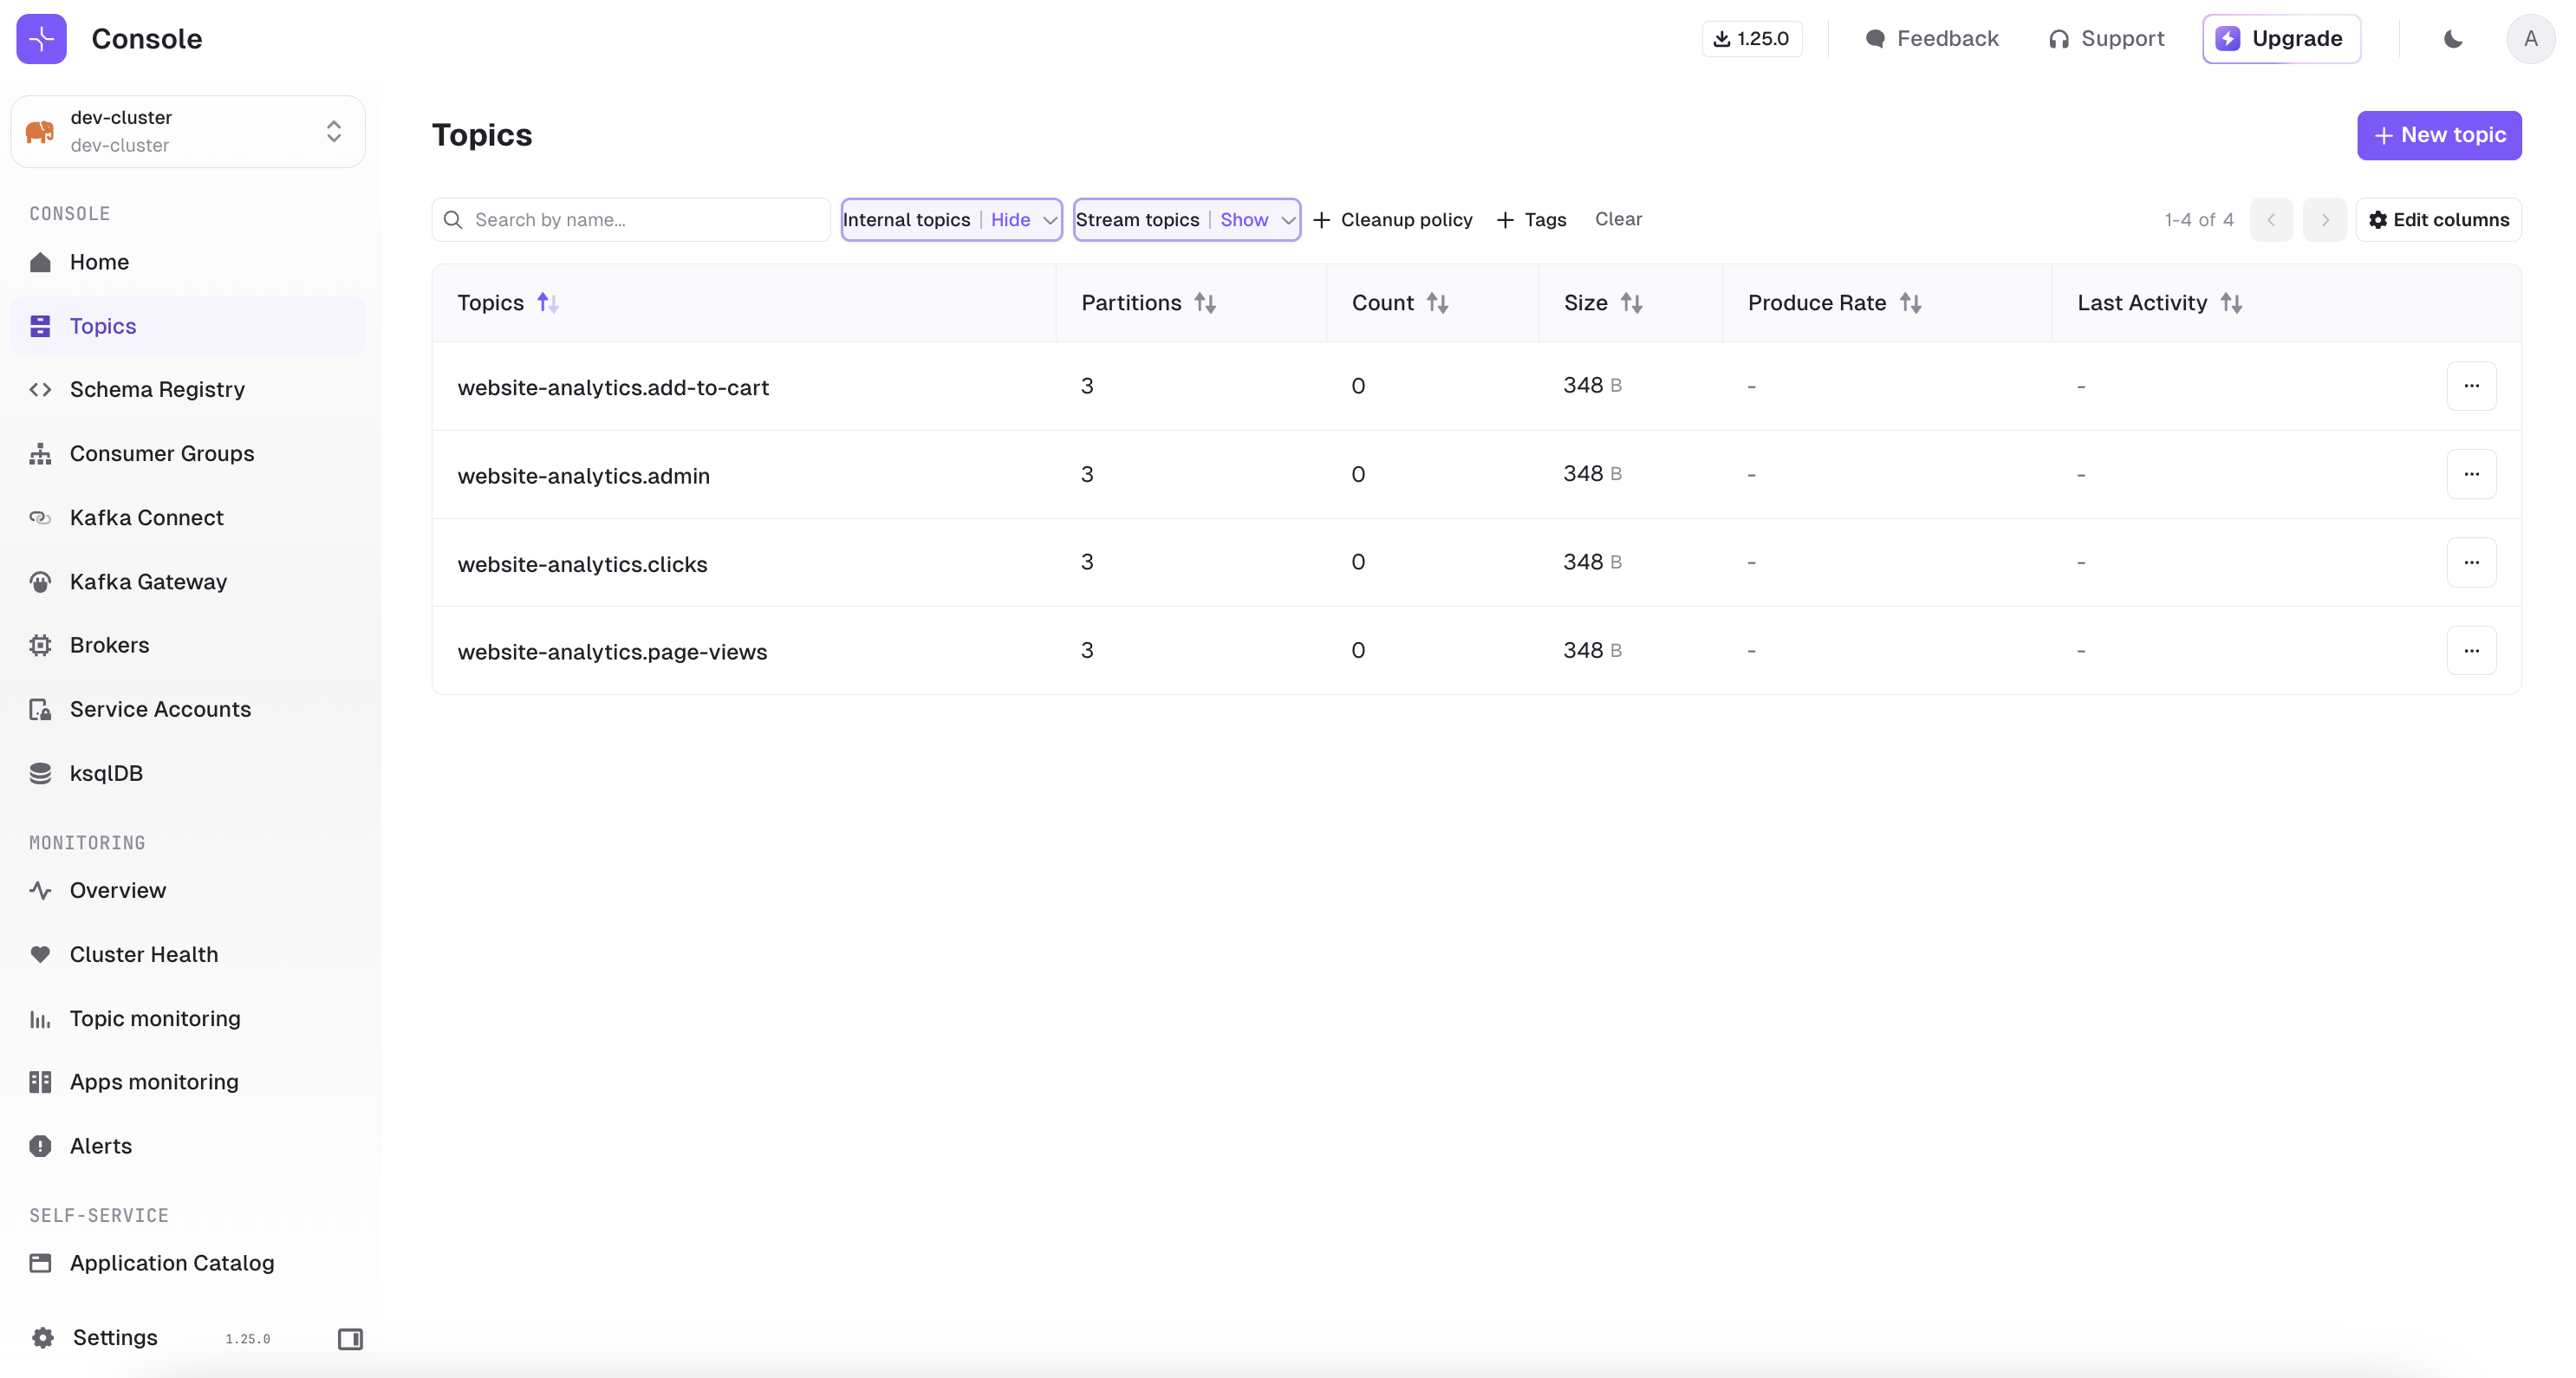Click Upgrade plan button

pyautogui.click(x=2283, y=37)
